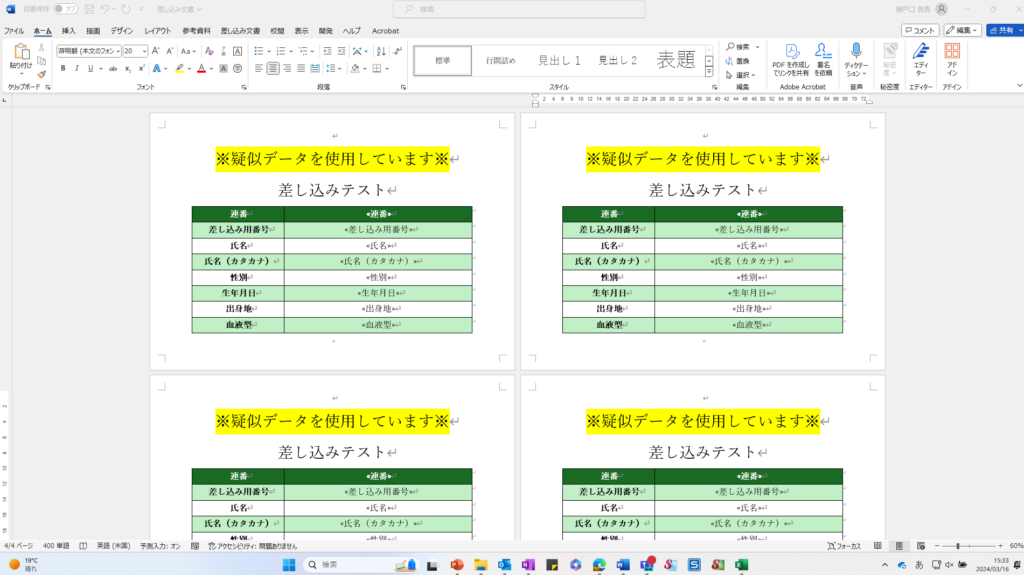Viewport: 1024px width, 575px height.
Task: Align text right
Action: (287, 69)
